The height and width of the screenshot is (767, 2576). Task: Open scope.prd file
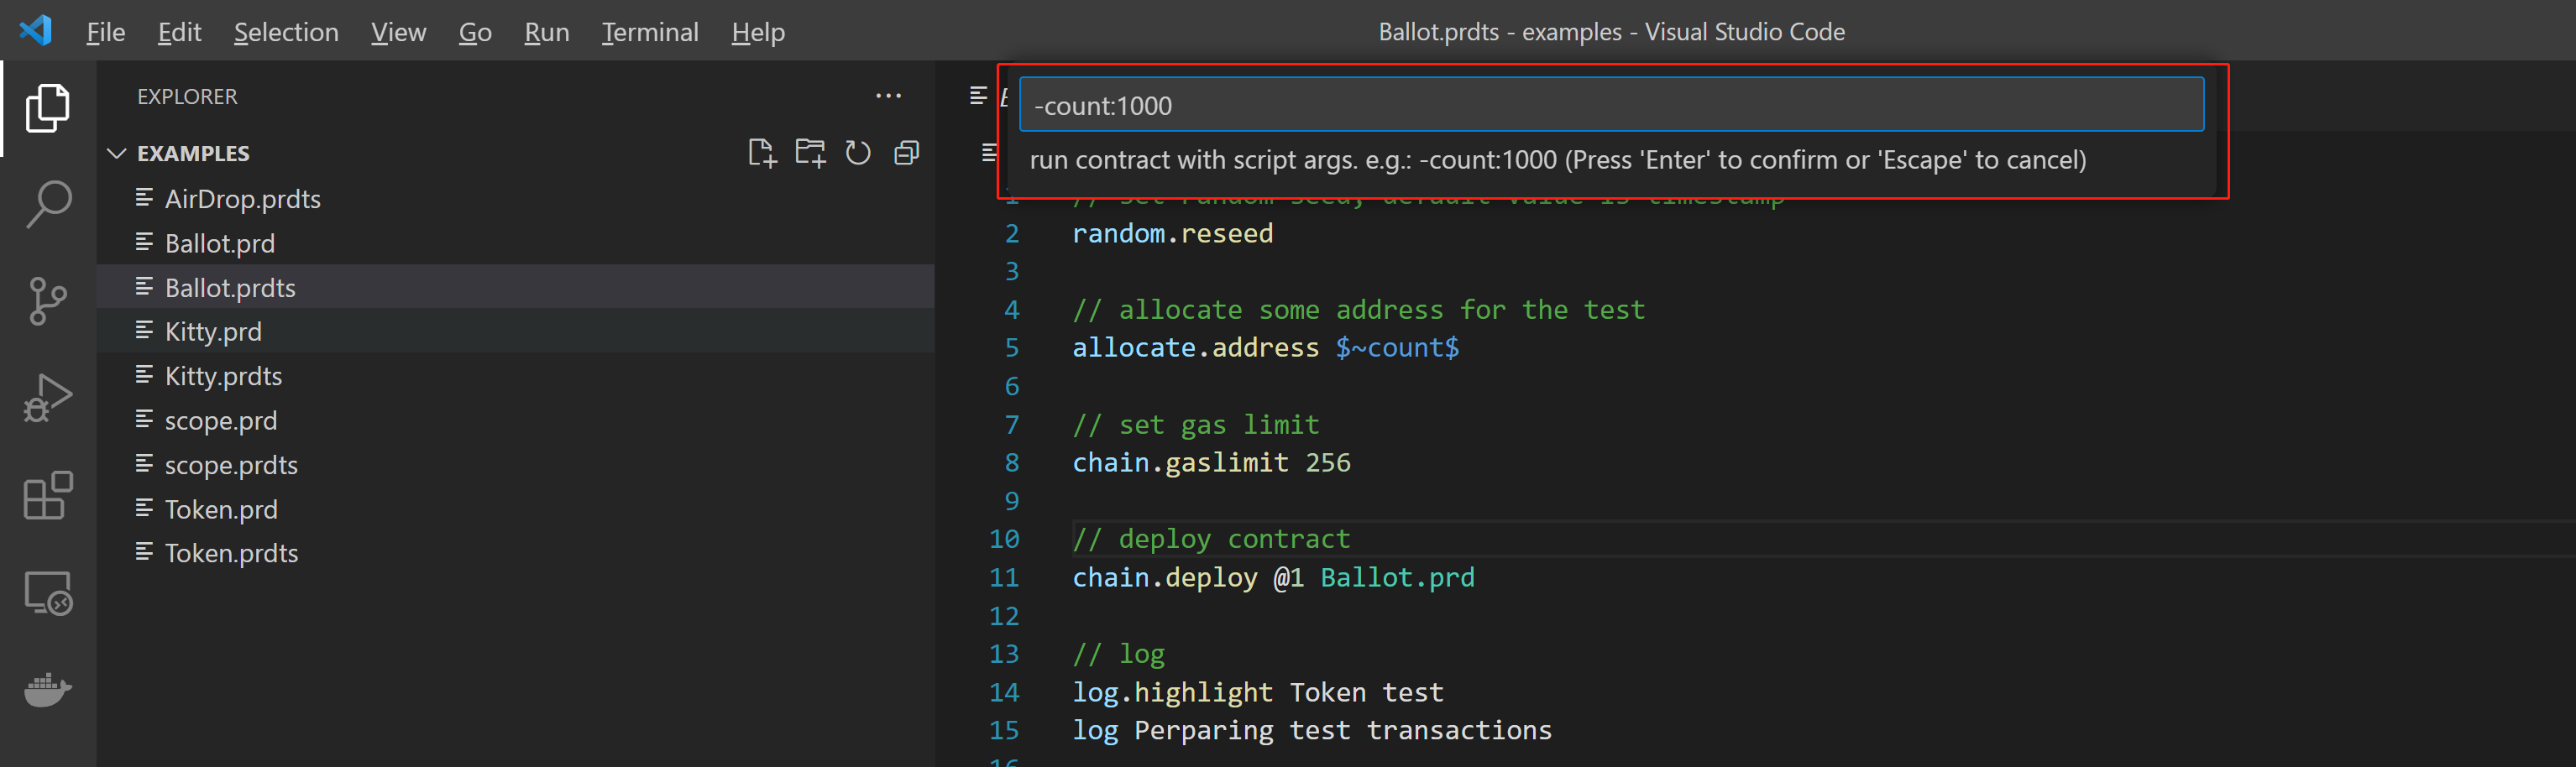pyautogui.click(x=515, y=420)
